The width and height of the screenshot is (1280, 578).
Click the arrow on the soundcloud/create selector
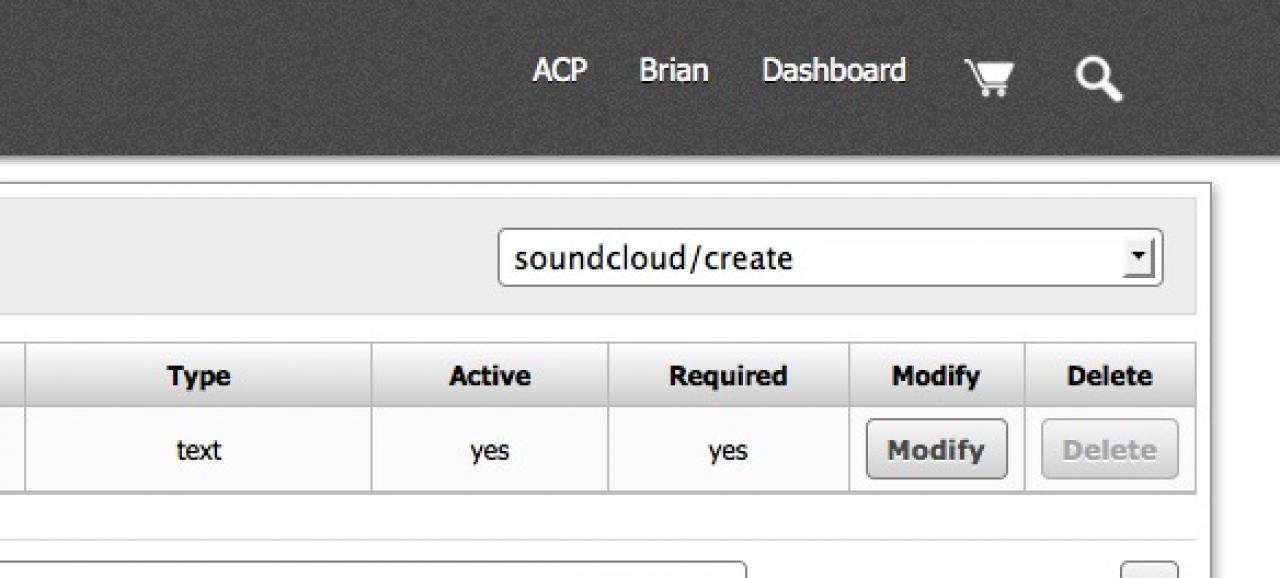click(1138, 258)
